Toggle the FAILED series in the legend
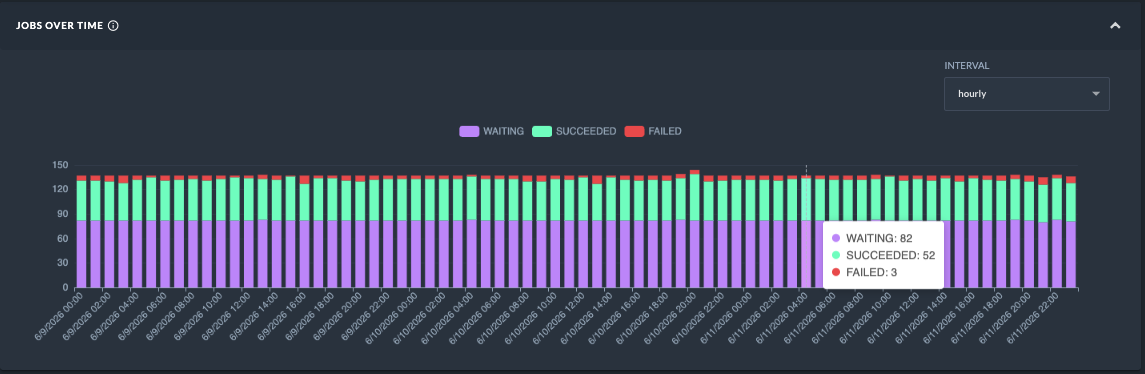Screen dimensions: 1145x374 pos(653,131)
